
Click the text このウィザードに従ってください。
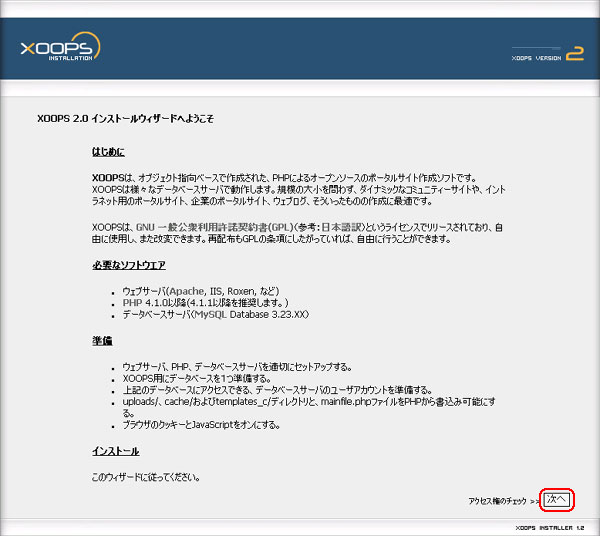tap(146, 477)
